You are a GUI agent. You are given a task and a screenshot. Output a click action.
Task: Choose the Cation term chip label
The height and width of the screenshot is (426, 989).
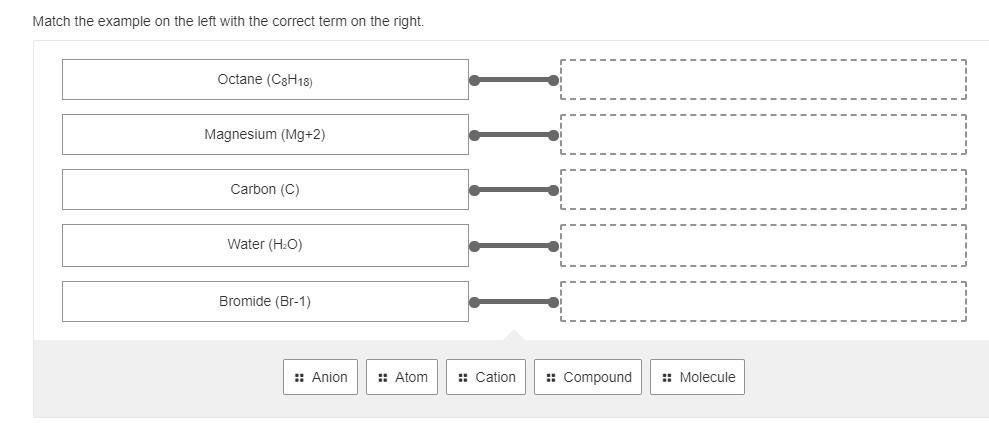[x=495, y=377]
